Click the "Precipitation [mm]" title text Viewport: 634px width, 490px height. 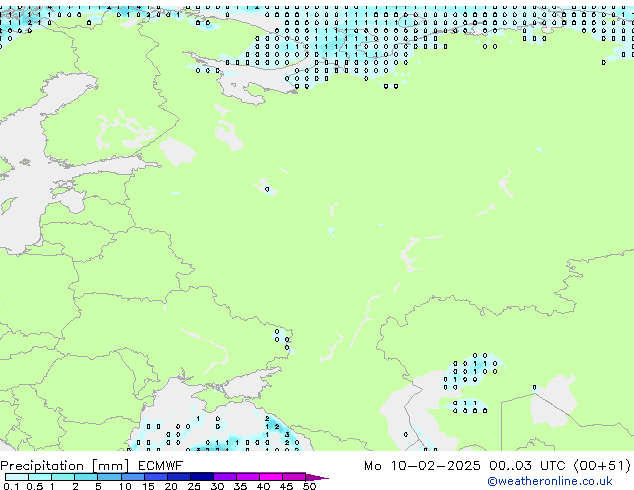[65, 466]
